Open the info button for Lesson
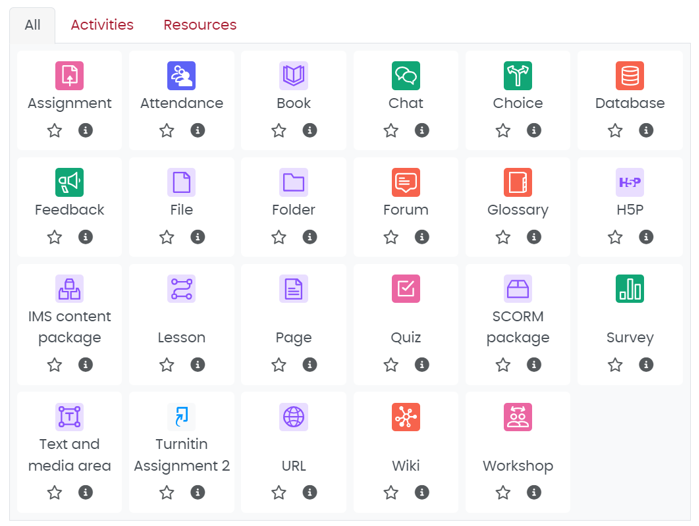 [198, 364]
